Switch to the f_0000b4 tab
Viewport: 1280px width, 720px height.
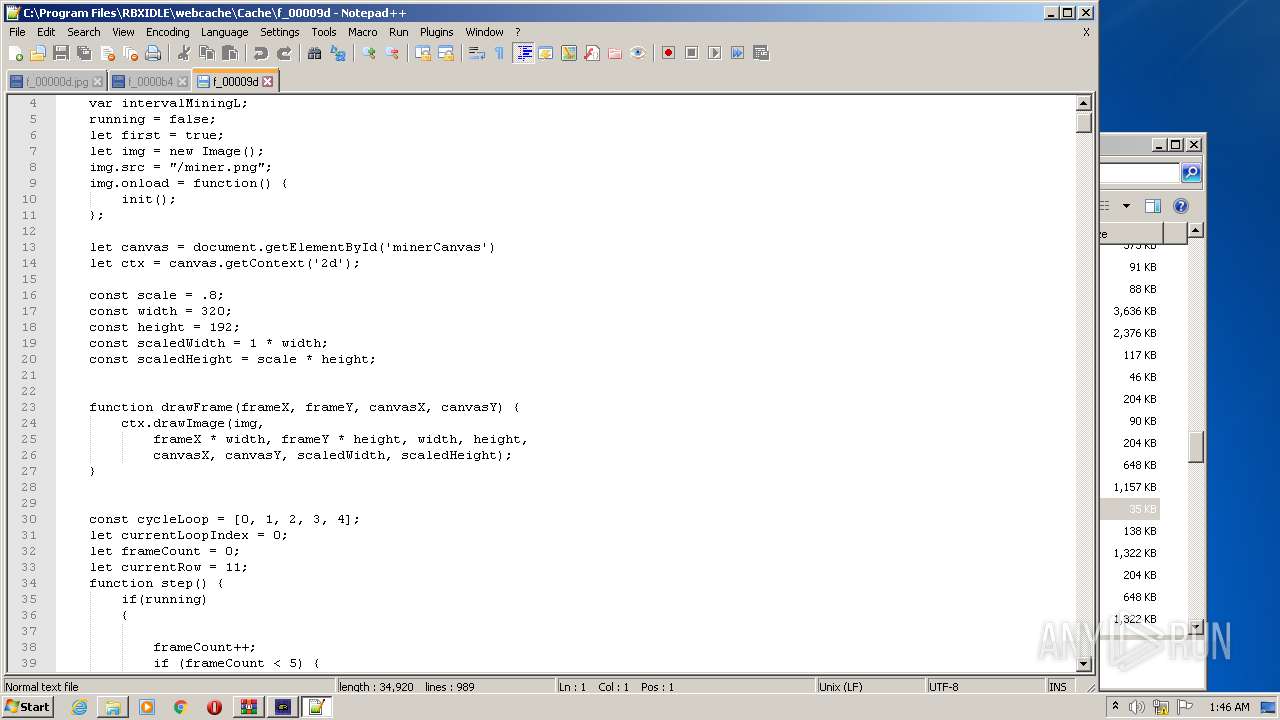tap(149, 82)
